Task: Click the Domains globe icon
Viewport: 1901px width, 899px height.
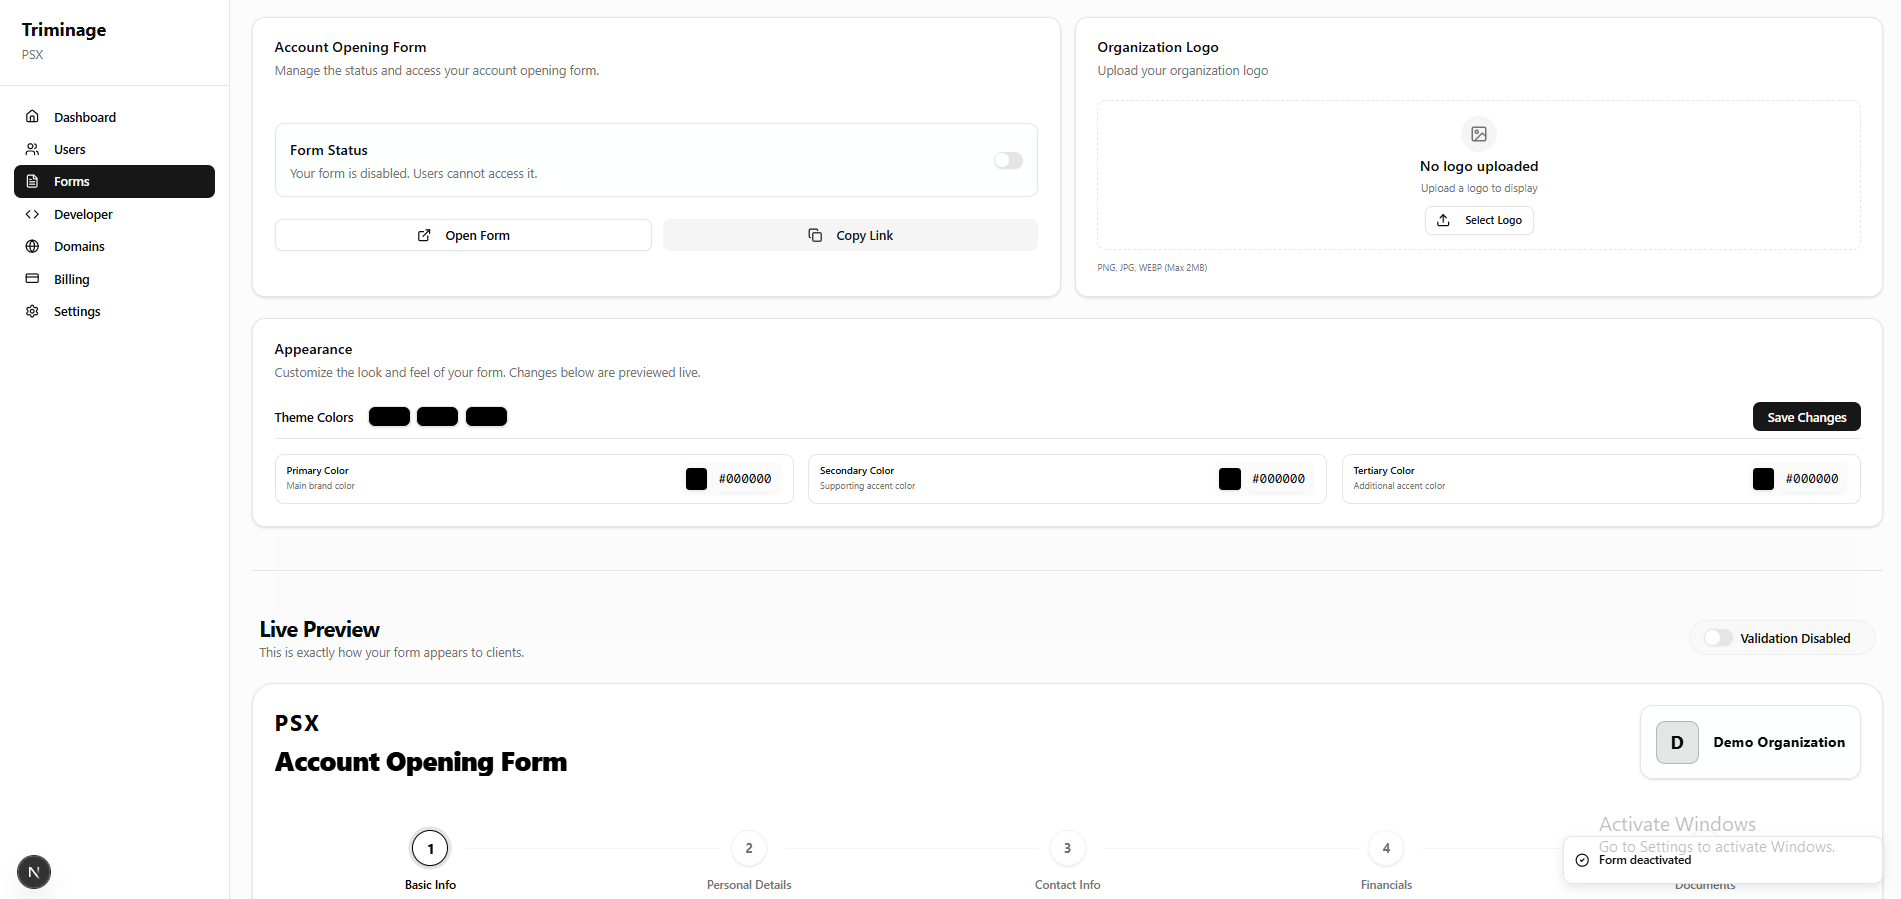Action: click(x=32, y=246)
